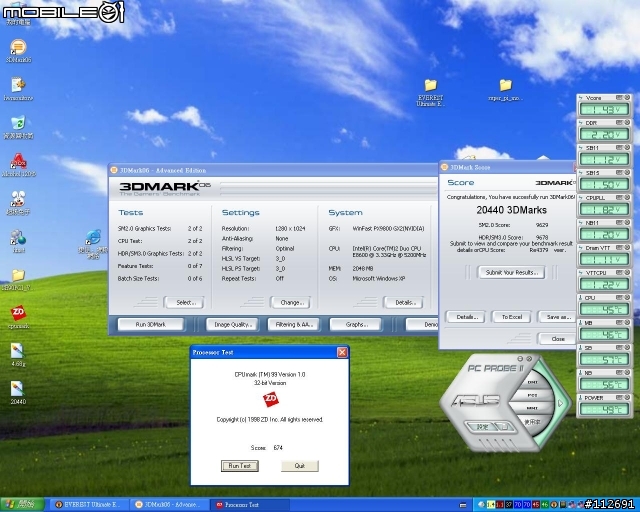Click the 20440 3DMarks score text

(511, 210)
